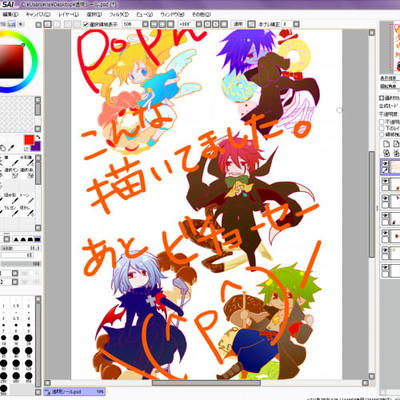Open the レイヤー(L) menu
The image size is (400, 400).
point(68,15)
